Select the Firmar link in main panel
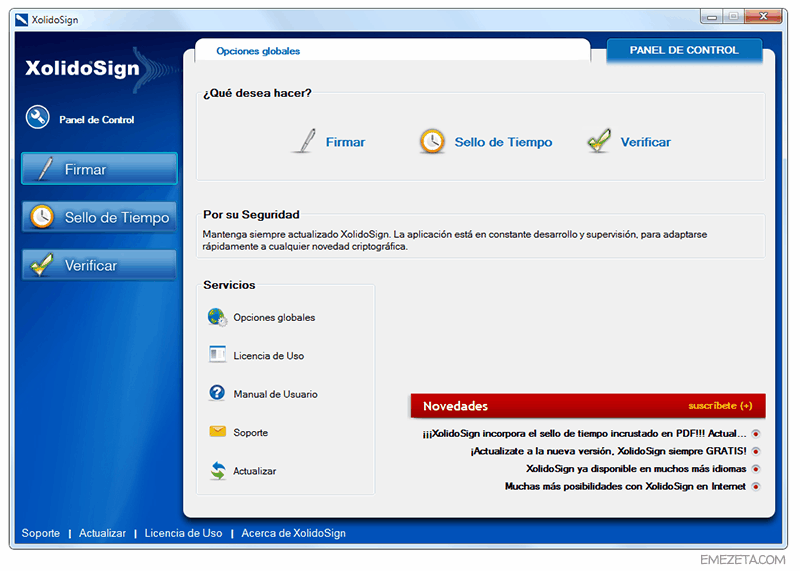 coord(345,142)
